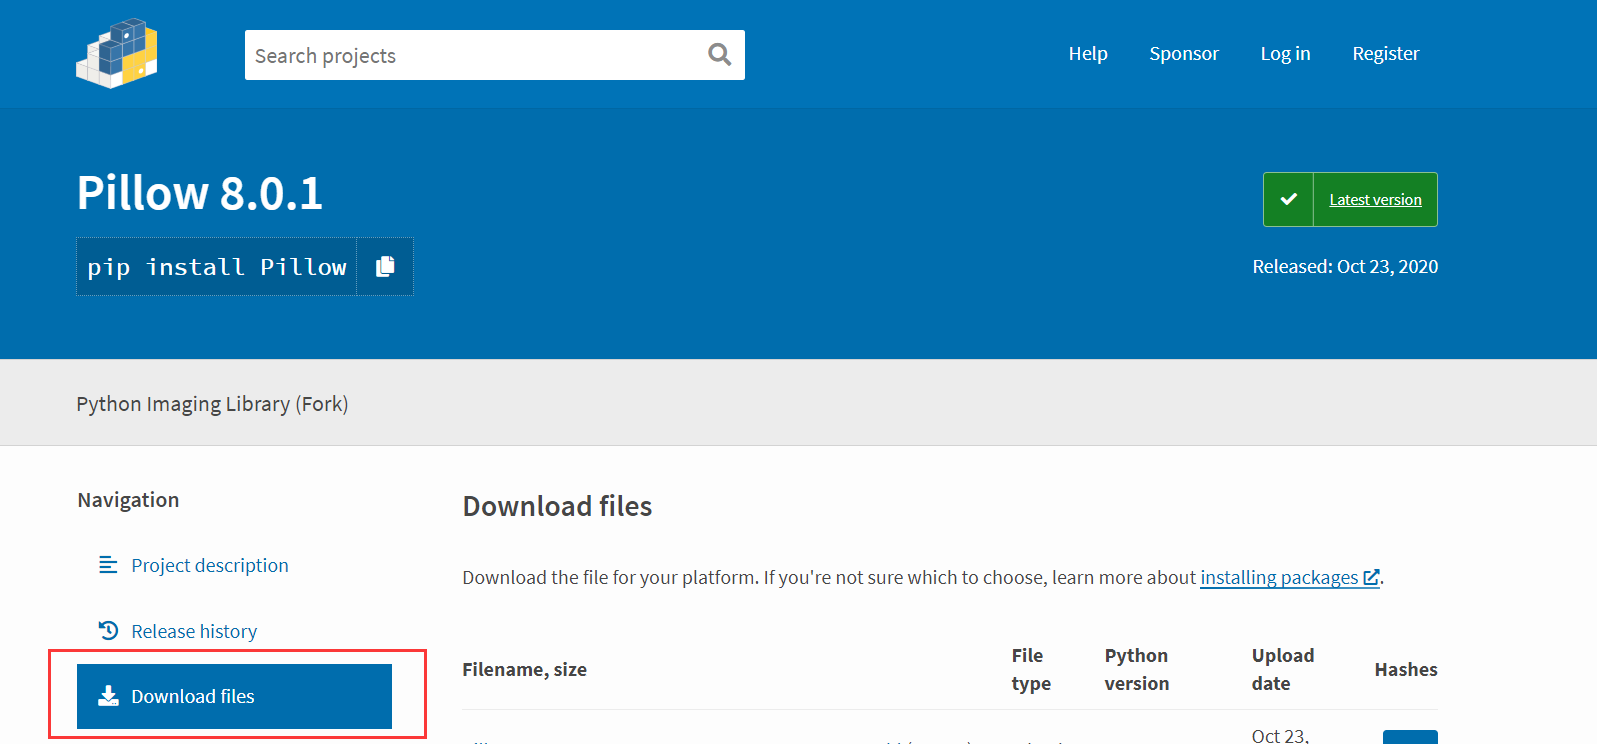The width and height of the screenshot is (1597, 744).
Task: Click the Pillow 8.0.1 title
Action: pyautogui.click(x=200, y=193)
